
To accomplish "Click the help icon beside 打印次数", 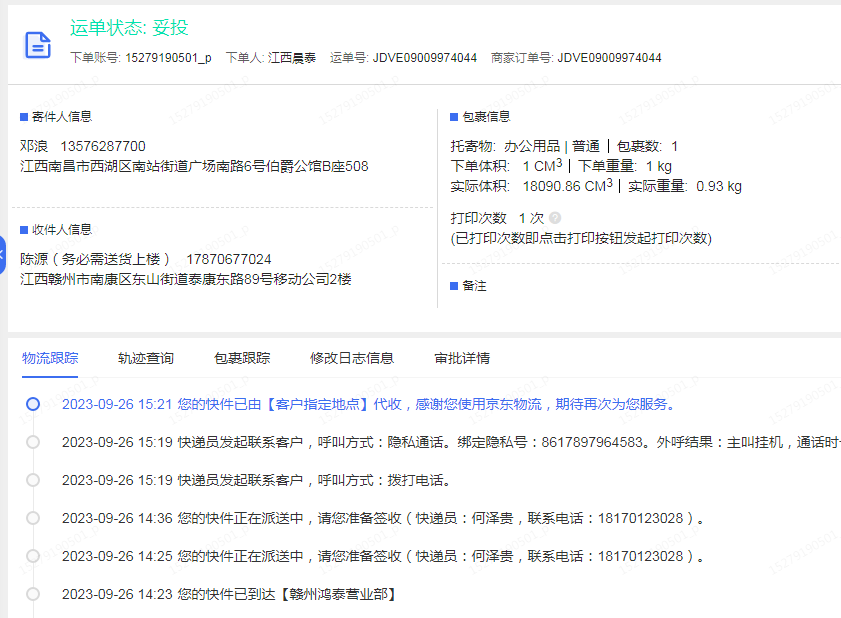I will (x=555, y=218).
